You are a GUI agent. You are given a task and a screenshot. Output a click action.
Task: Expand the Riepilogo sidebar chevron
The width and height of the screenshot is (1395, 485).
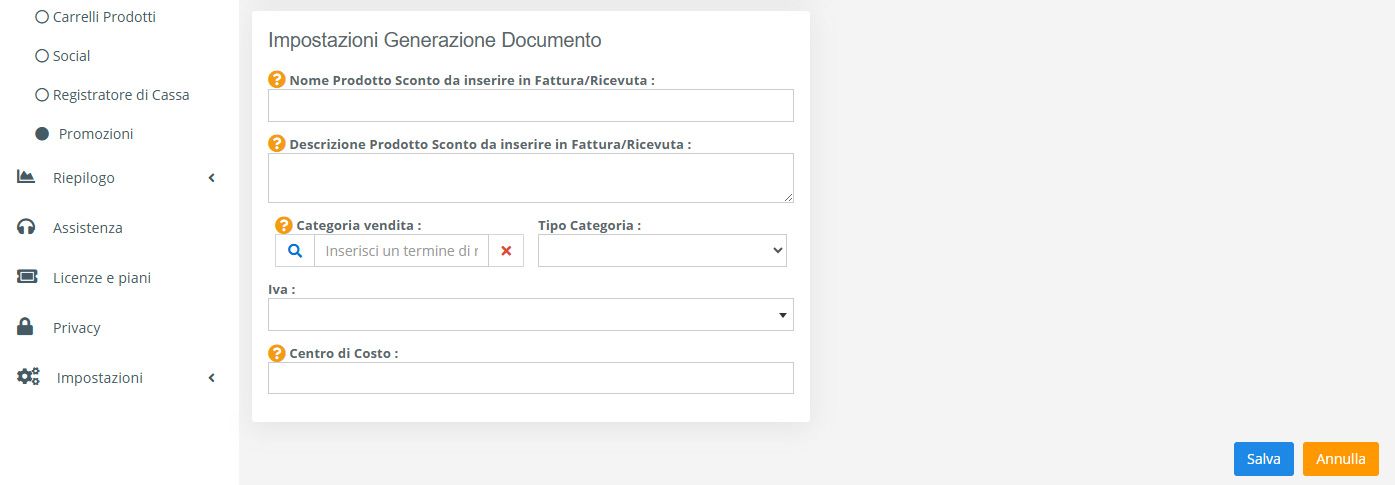[211, 178]
